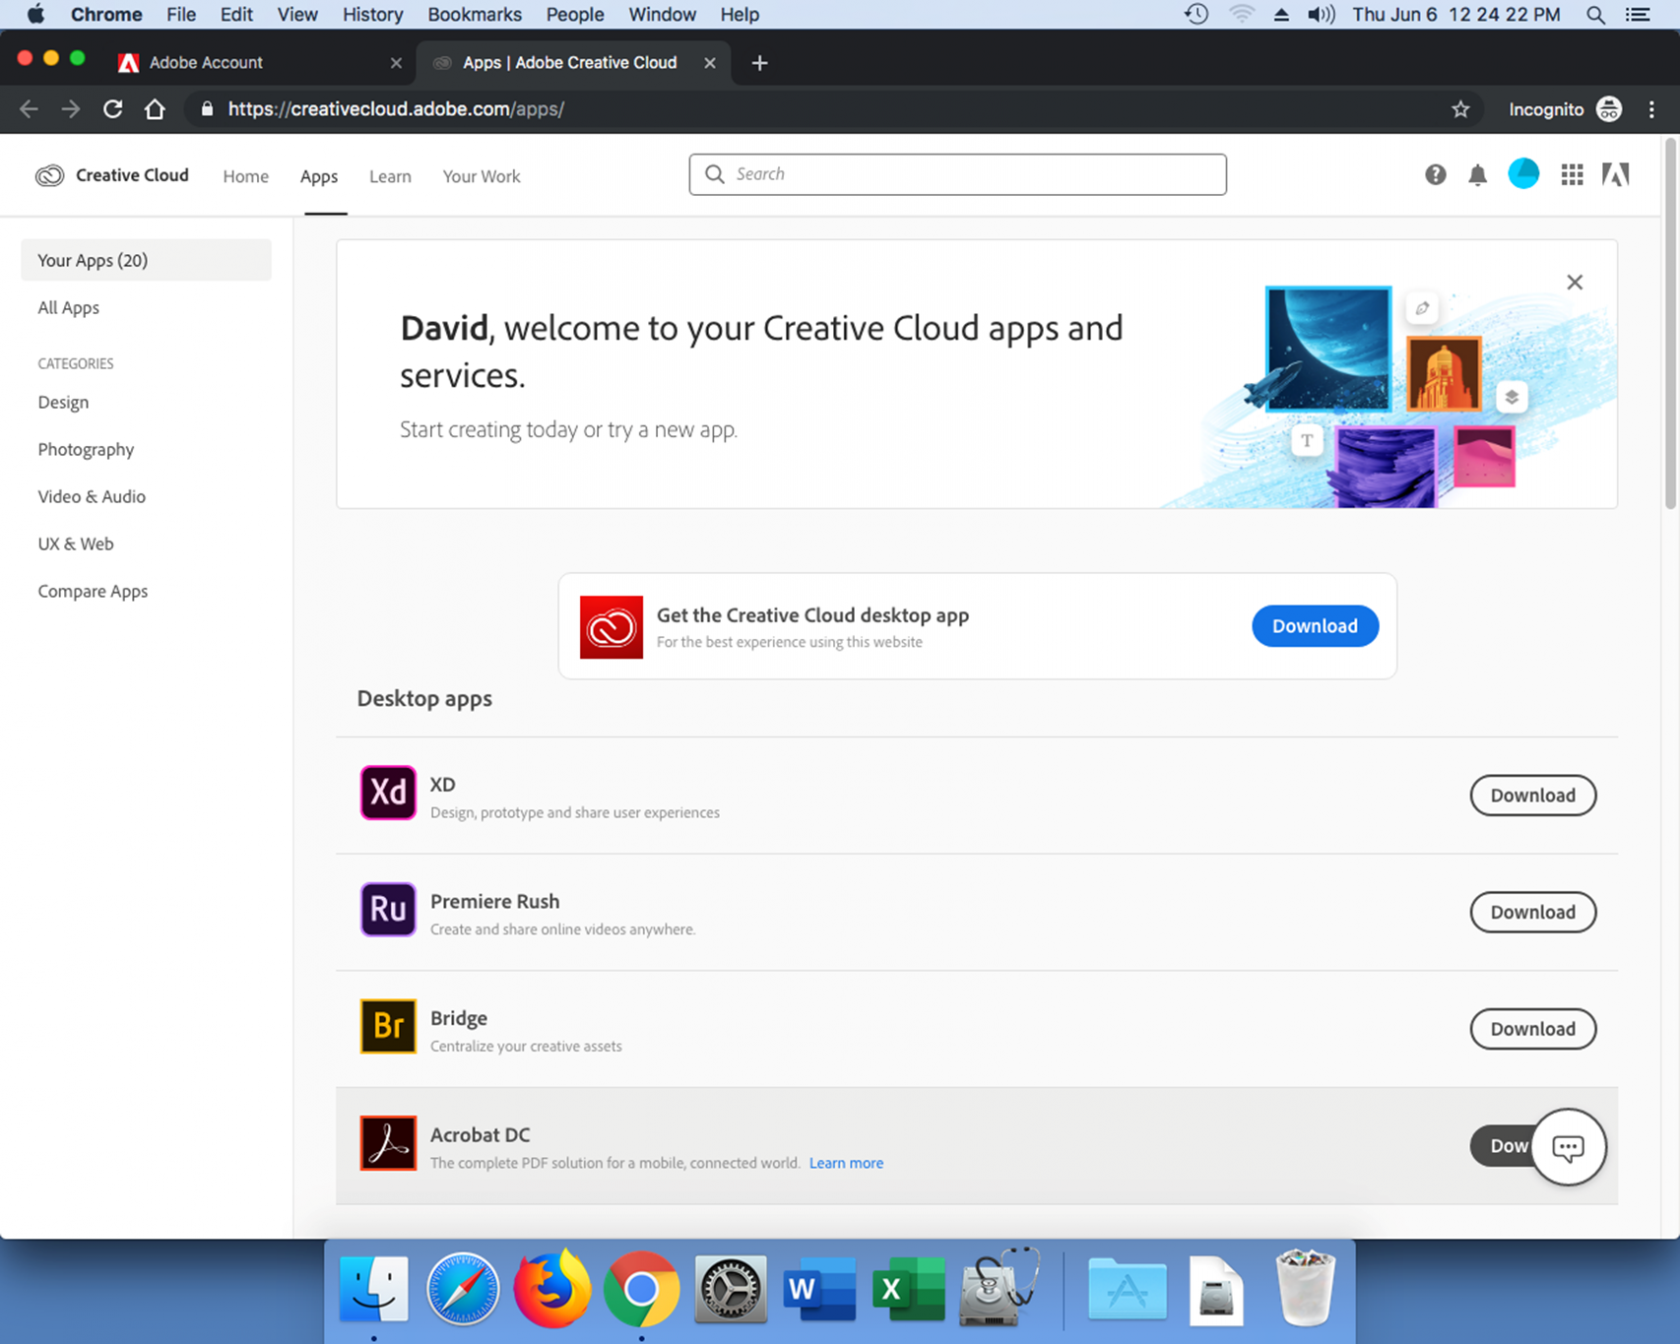
Task: Open the Your Work nav item
Action: tap(481, 176)
